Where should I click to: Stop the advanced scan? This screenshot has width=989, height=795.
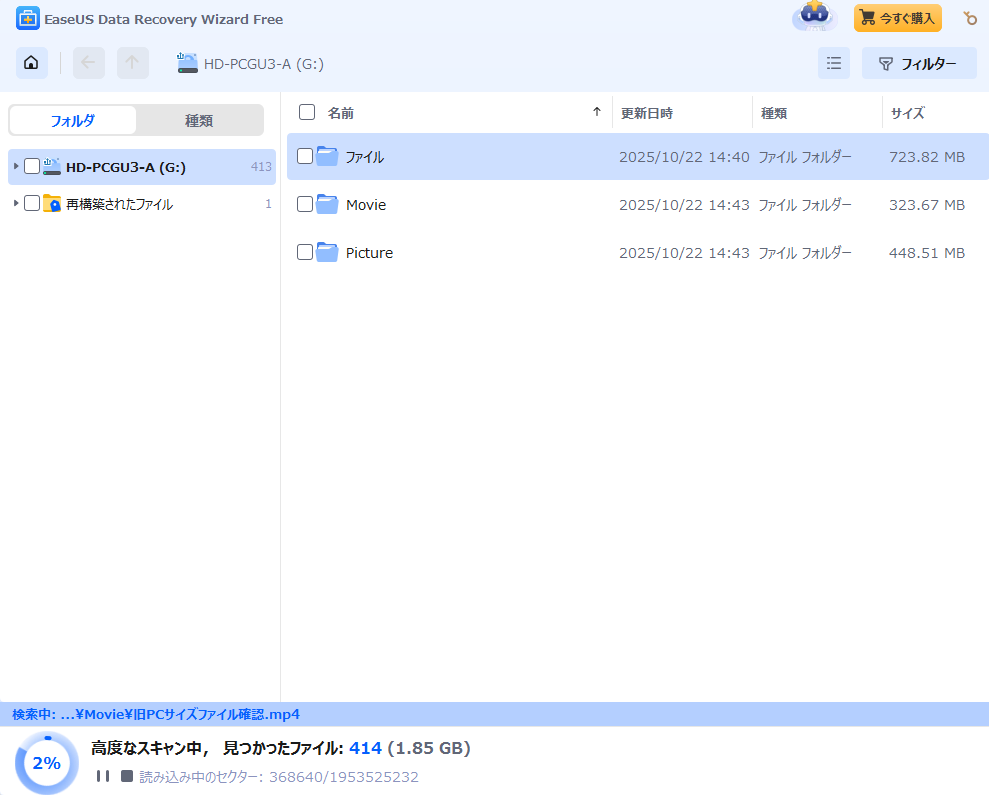126,776
